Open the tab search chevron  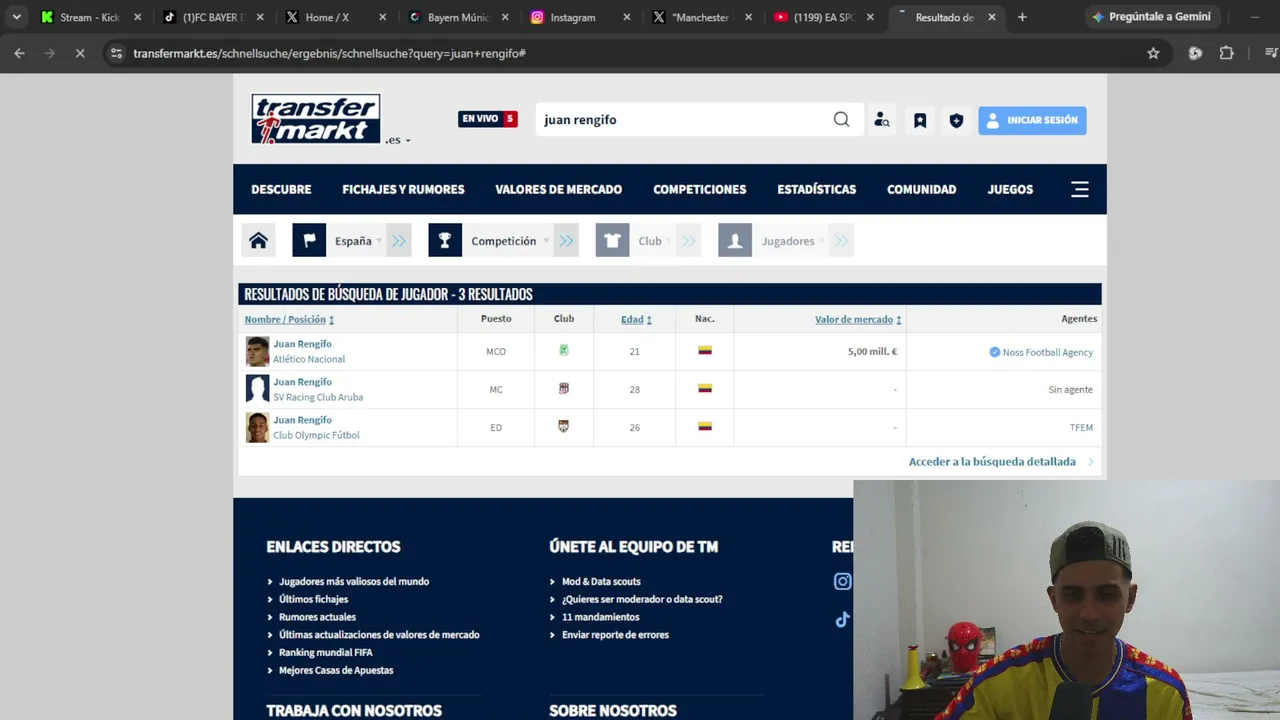(x=16, y=17)
